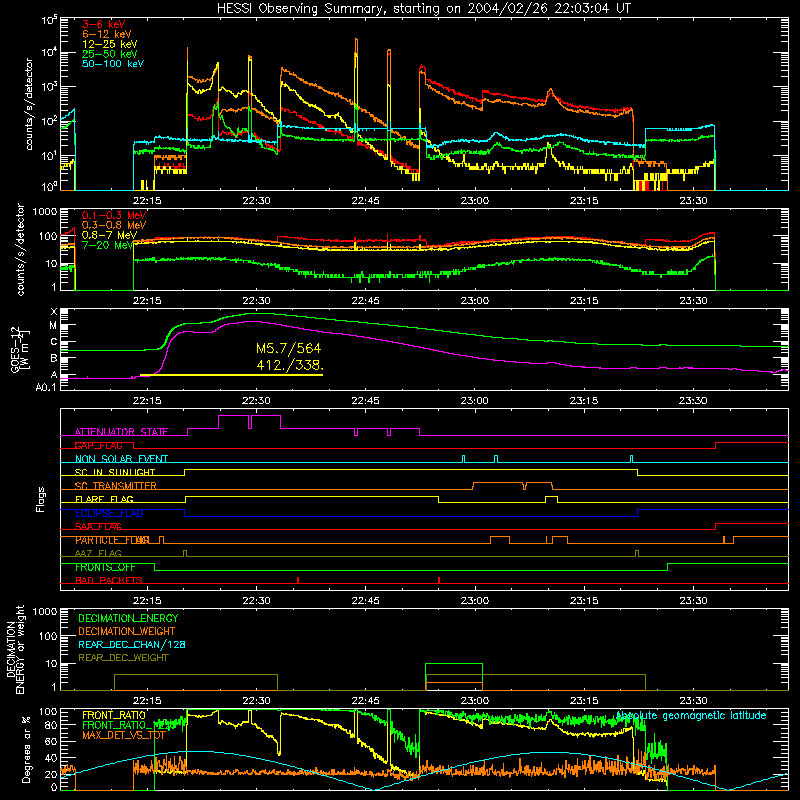Click the DECIMATION_ENERGY legend entry
Viewport: 800px width, 800px height.
[x=128, y=618]
